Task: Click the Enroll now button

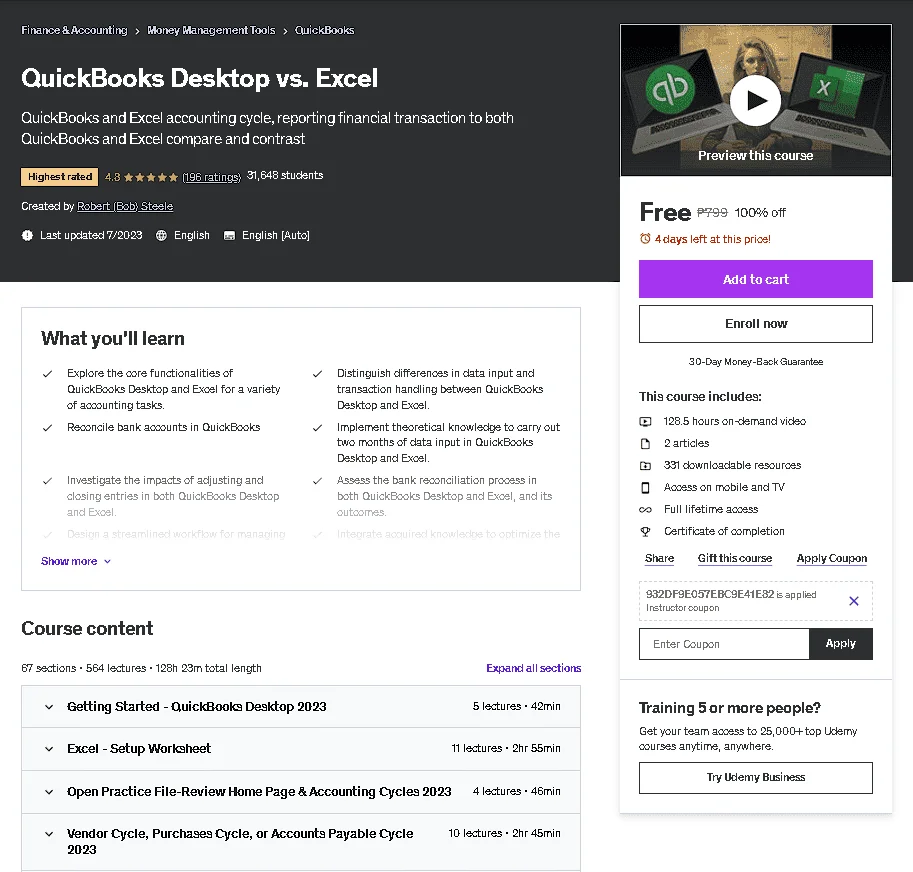Action: 755,324
